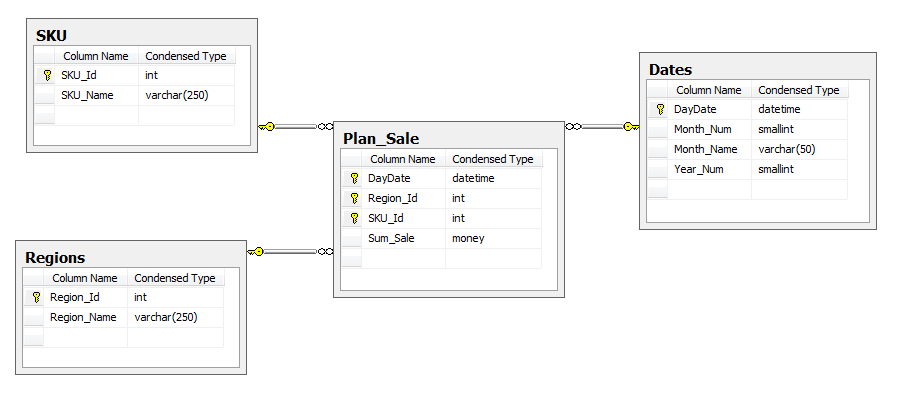Click the infinity endpoint near Dates relationship

click(573, 126)
